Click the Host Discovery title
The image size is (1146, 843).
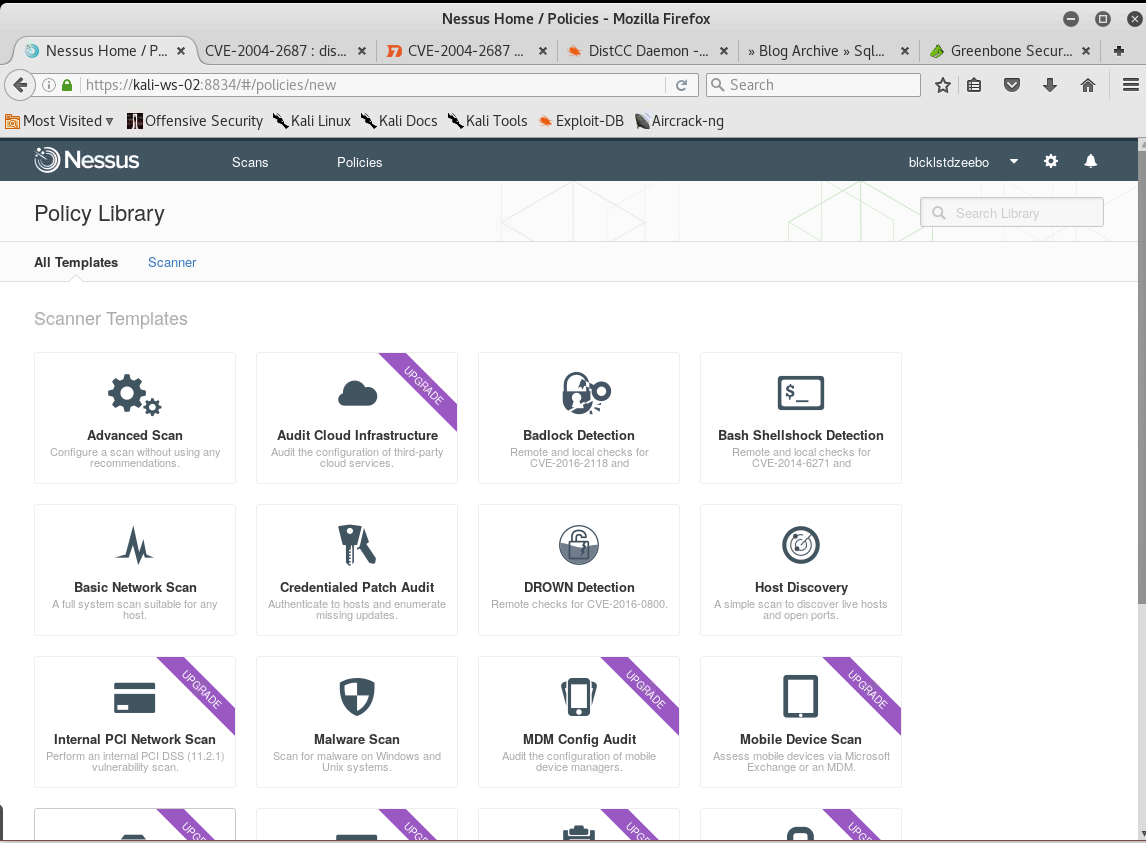pyautogui.click(x=801, y=587)
